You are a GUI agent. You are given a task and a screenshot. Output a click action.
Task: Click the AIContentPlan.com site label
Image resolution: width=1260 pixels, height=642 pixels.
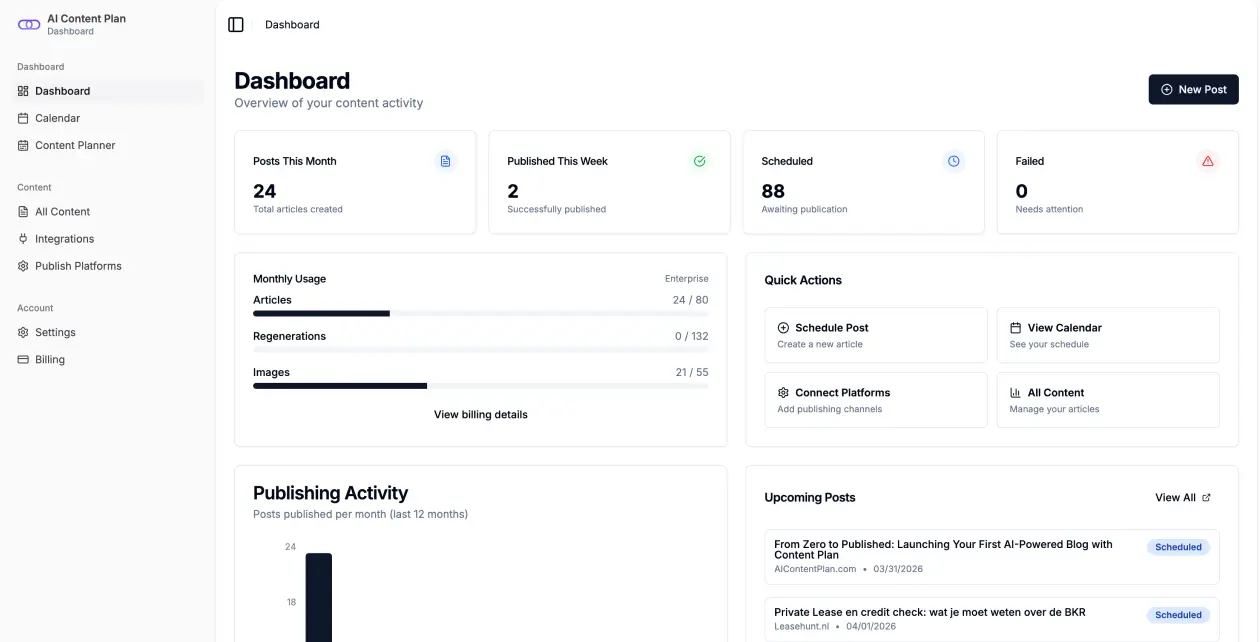point(815,569)
